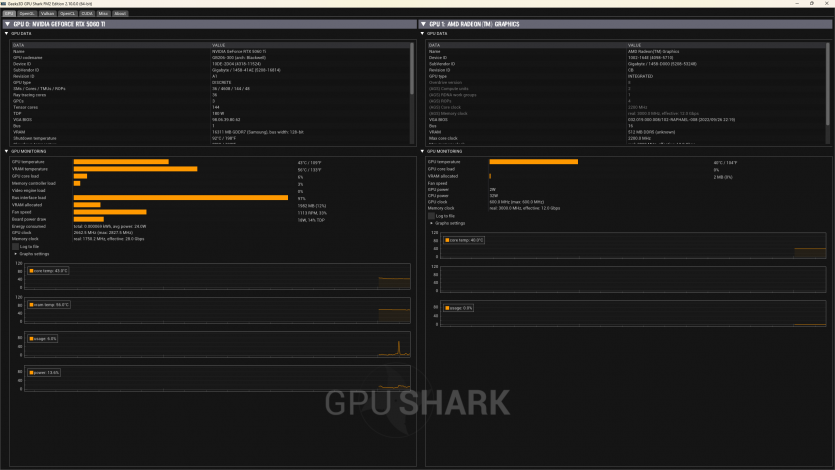Select the OpenCL tab
835x470 pixels.
[x=68, y=13]
